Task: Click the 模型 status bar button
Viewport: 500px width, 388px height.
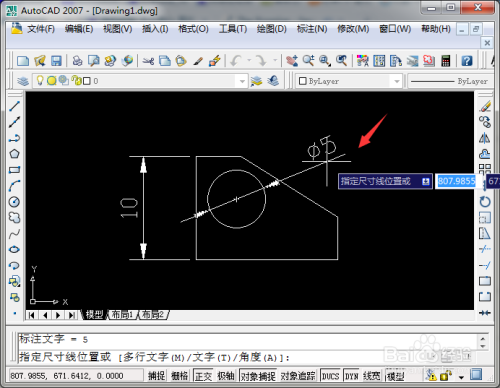Action: pyautogui.click(x=395, y=376)
